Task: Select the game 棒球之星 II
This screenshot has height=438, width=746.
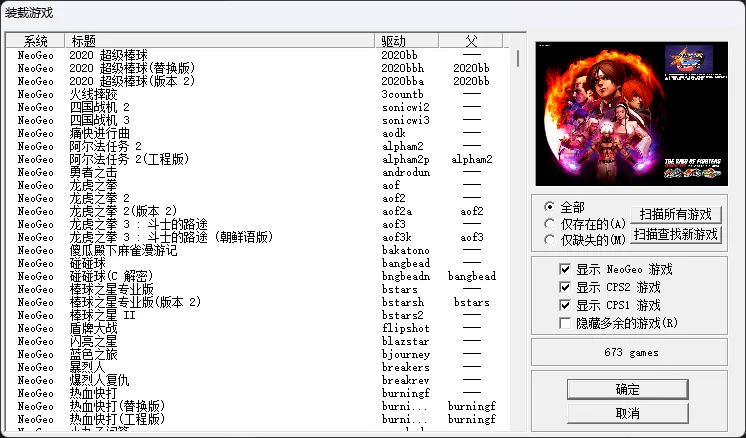Action: click(x=257, y=315)
